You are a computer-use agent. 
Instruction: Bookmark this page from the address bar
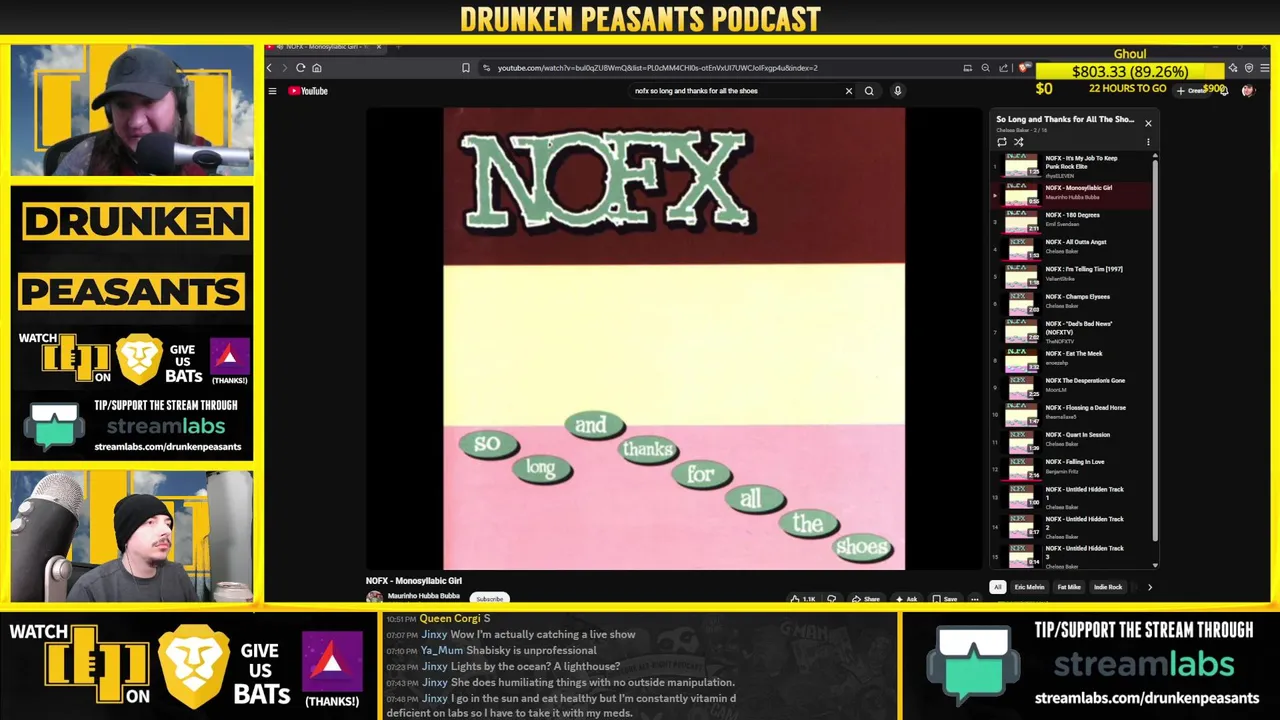pos(465,68)
